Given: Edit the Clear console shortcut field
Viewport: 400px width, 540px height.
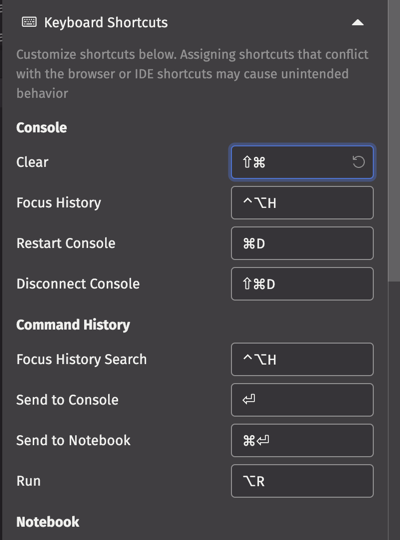Looking at the screenshot, I should [302, 162].
